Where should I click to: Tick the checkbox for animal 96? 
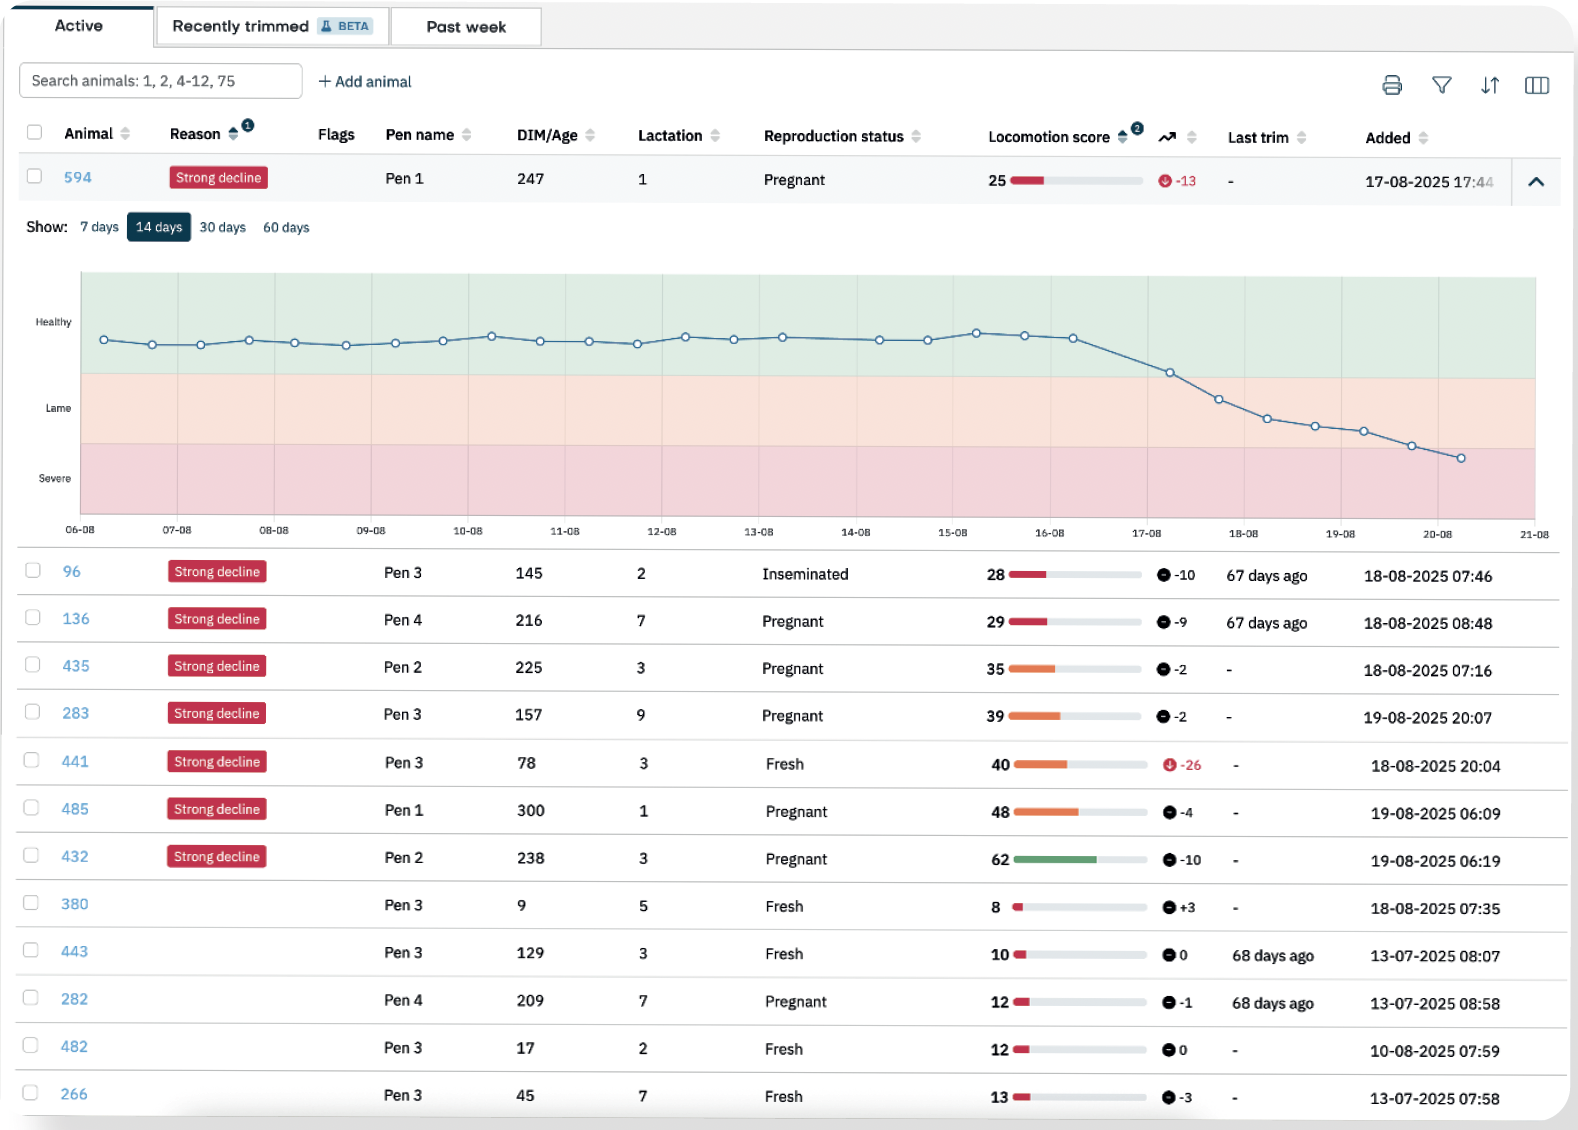tap(33, 570)
